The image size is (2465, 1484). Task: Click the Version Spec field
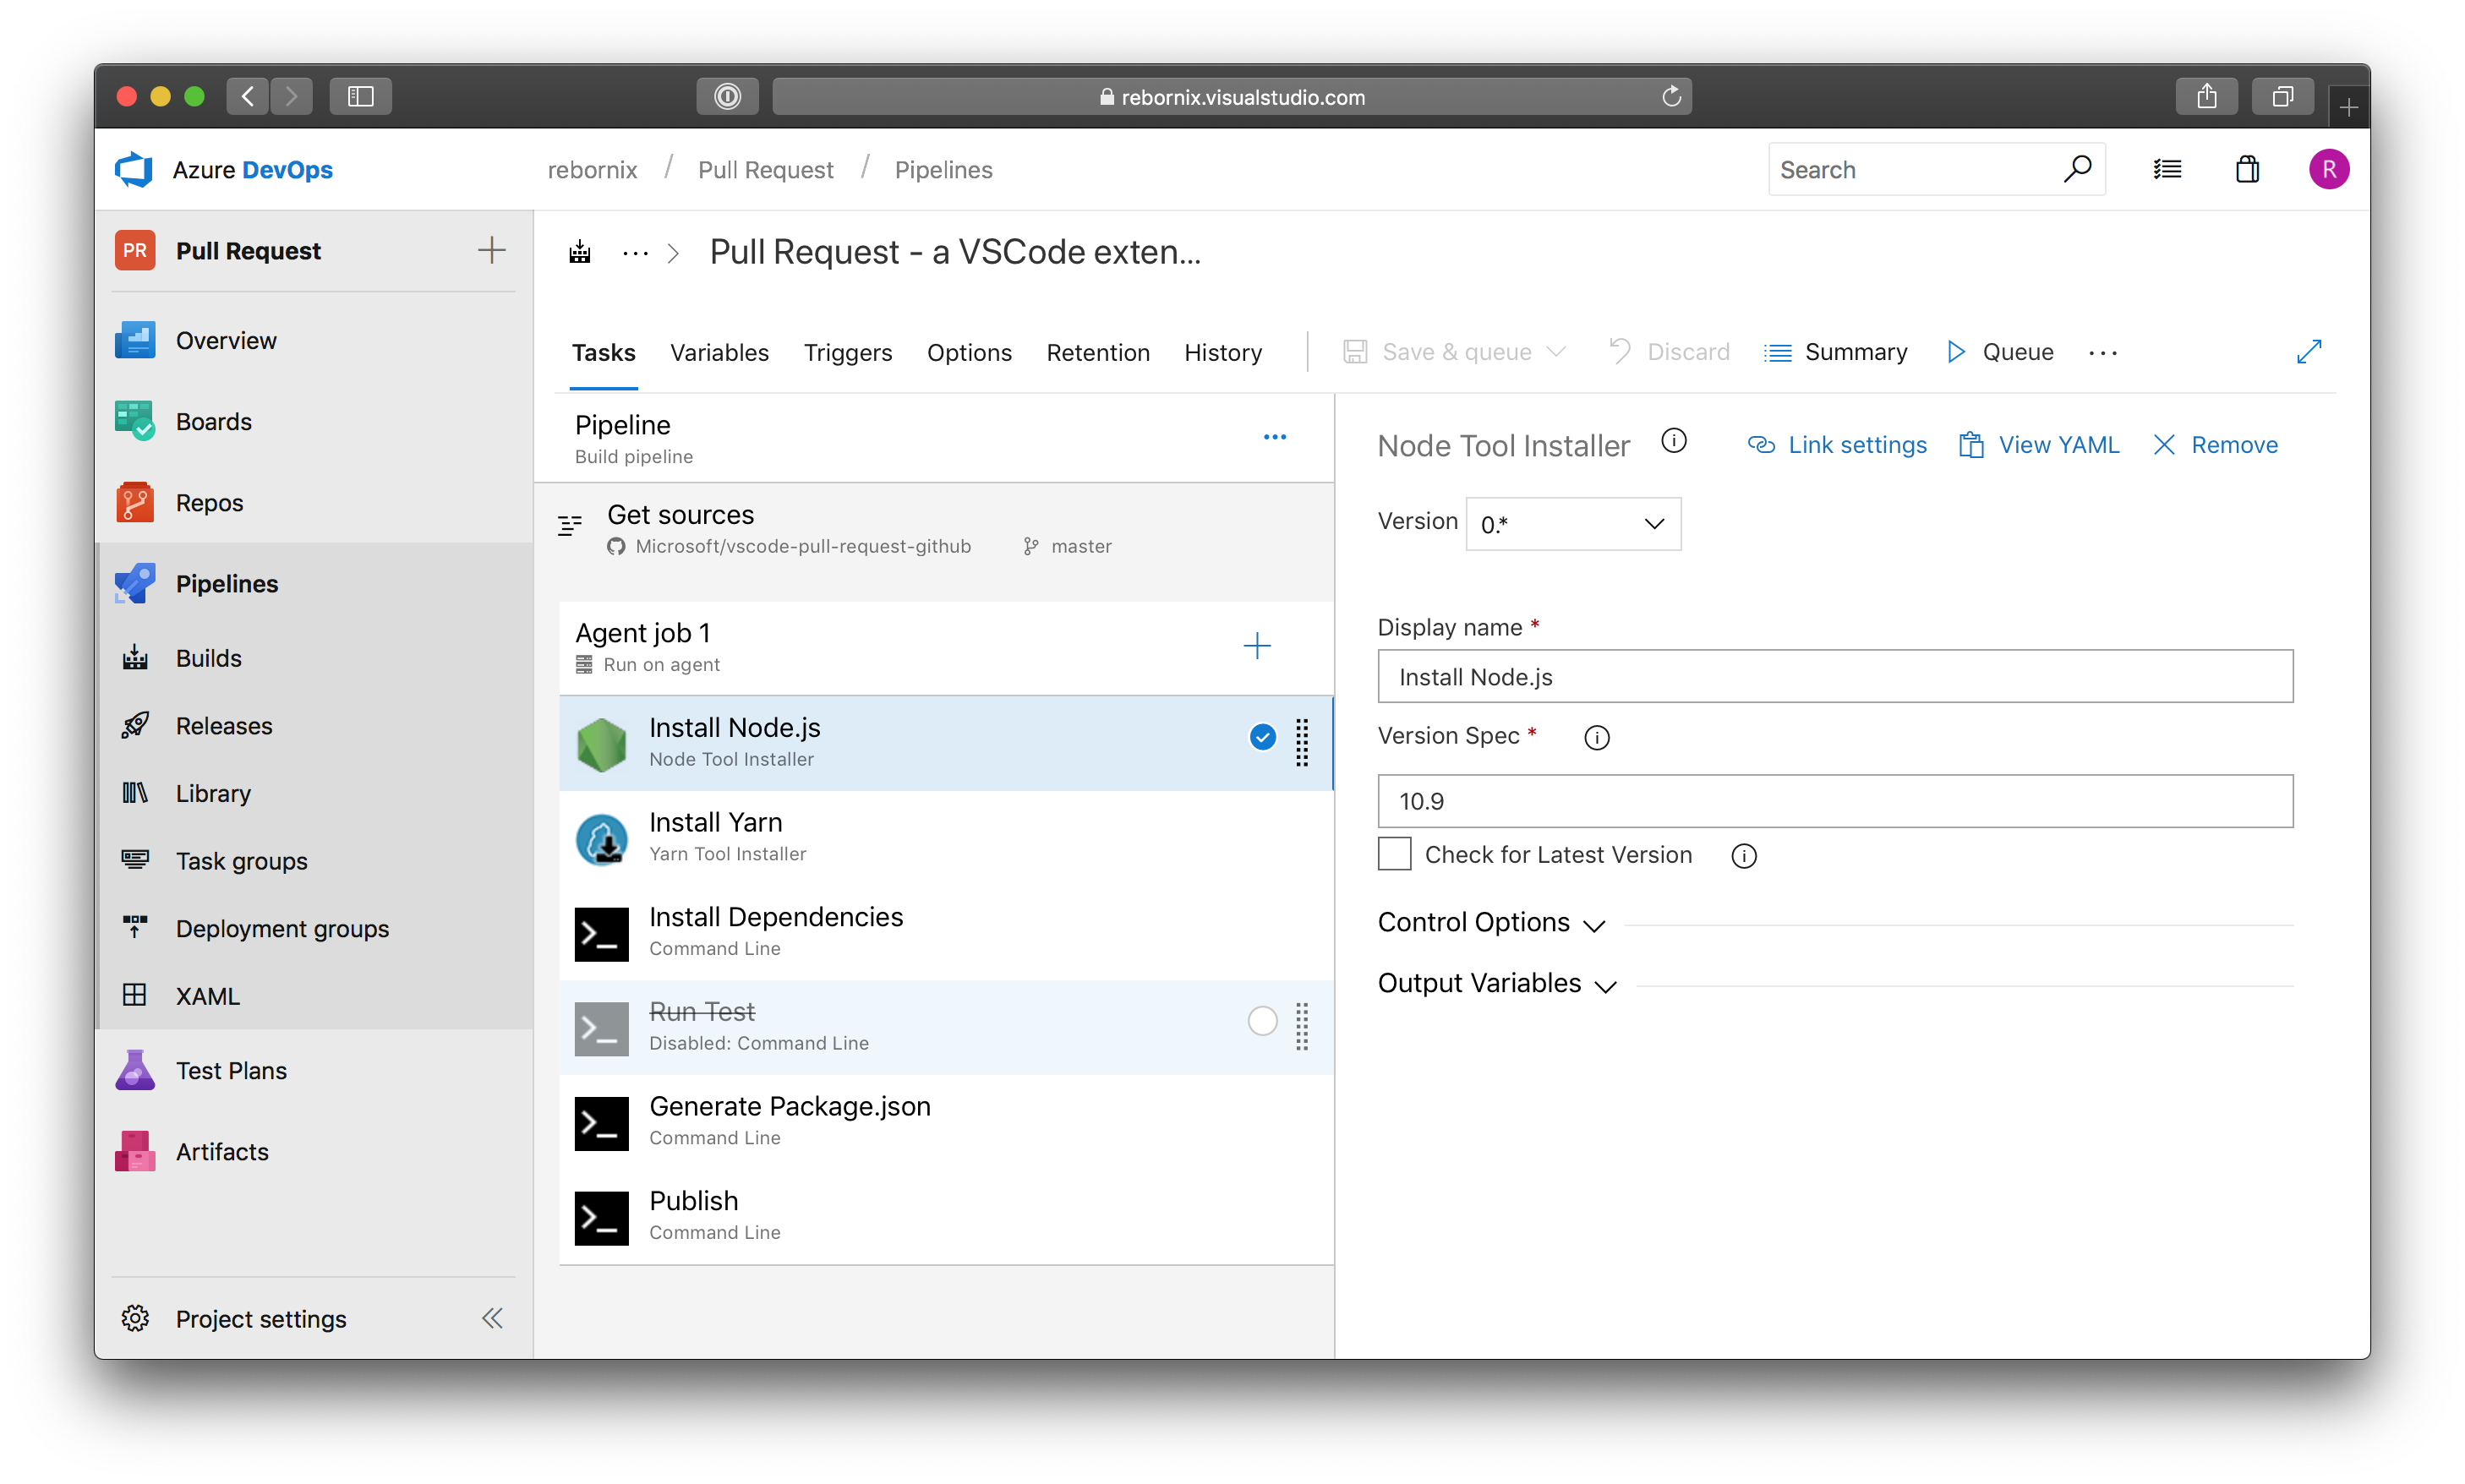pyautogui.click(x=1834, y=800)
